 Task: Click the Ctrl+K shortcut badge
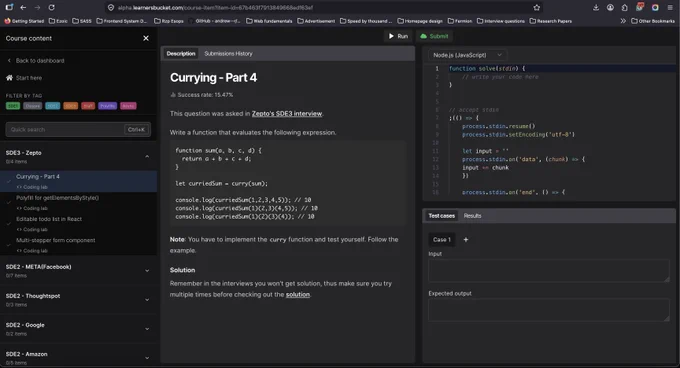pos(136,130)
